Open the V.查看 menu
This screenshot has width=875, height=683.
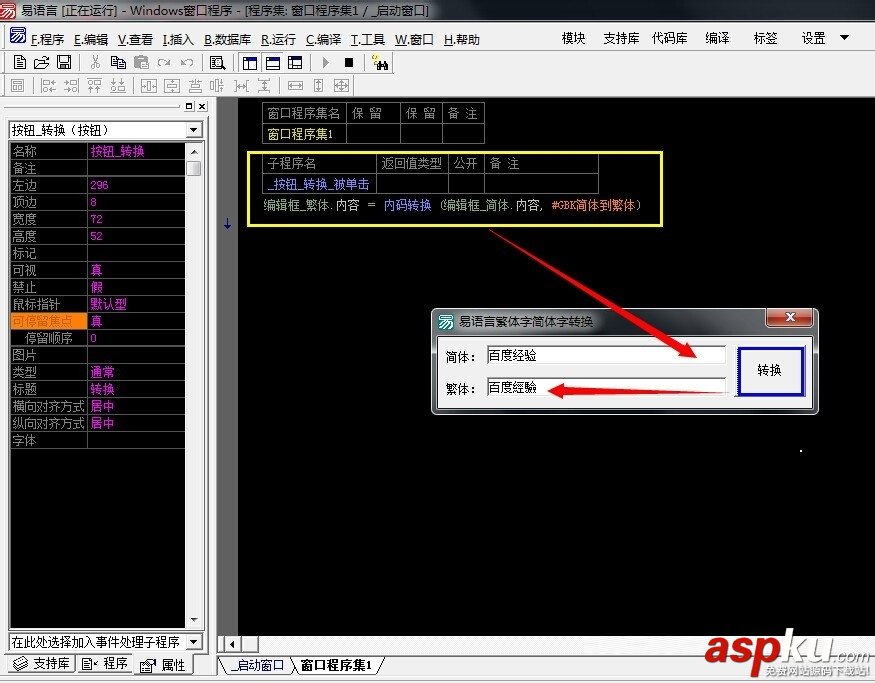(x=135, y=40)
